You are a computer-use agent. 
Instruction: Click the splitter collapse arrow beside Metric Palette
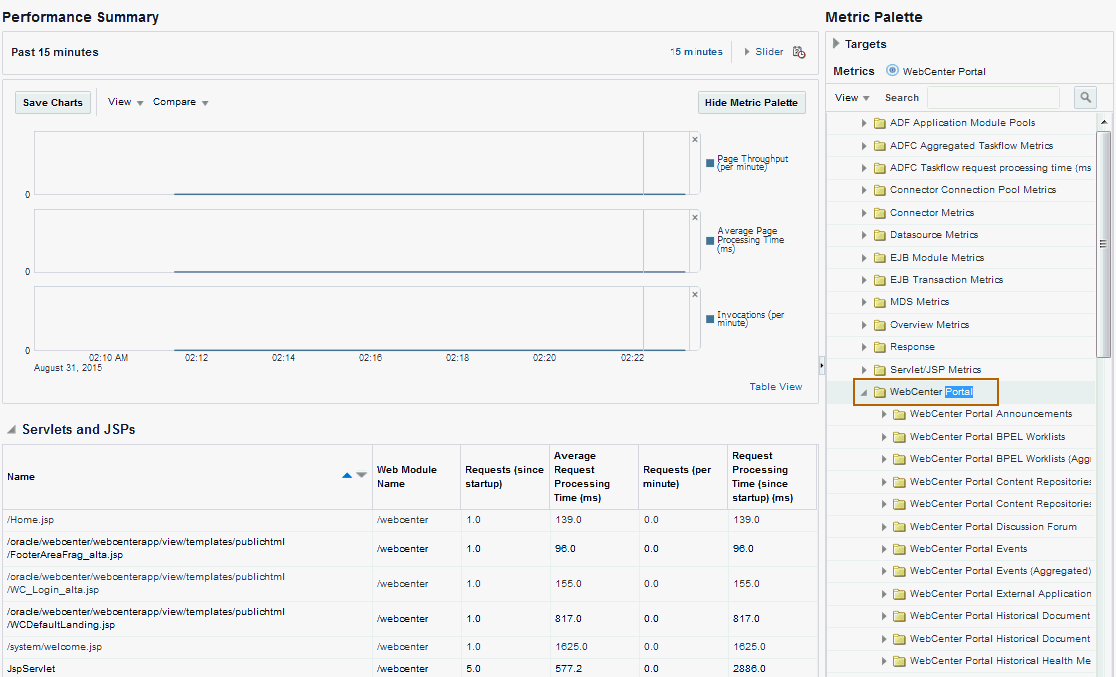[821, 364]
